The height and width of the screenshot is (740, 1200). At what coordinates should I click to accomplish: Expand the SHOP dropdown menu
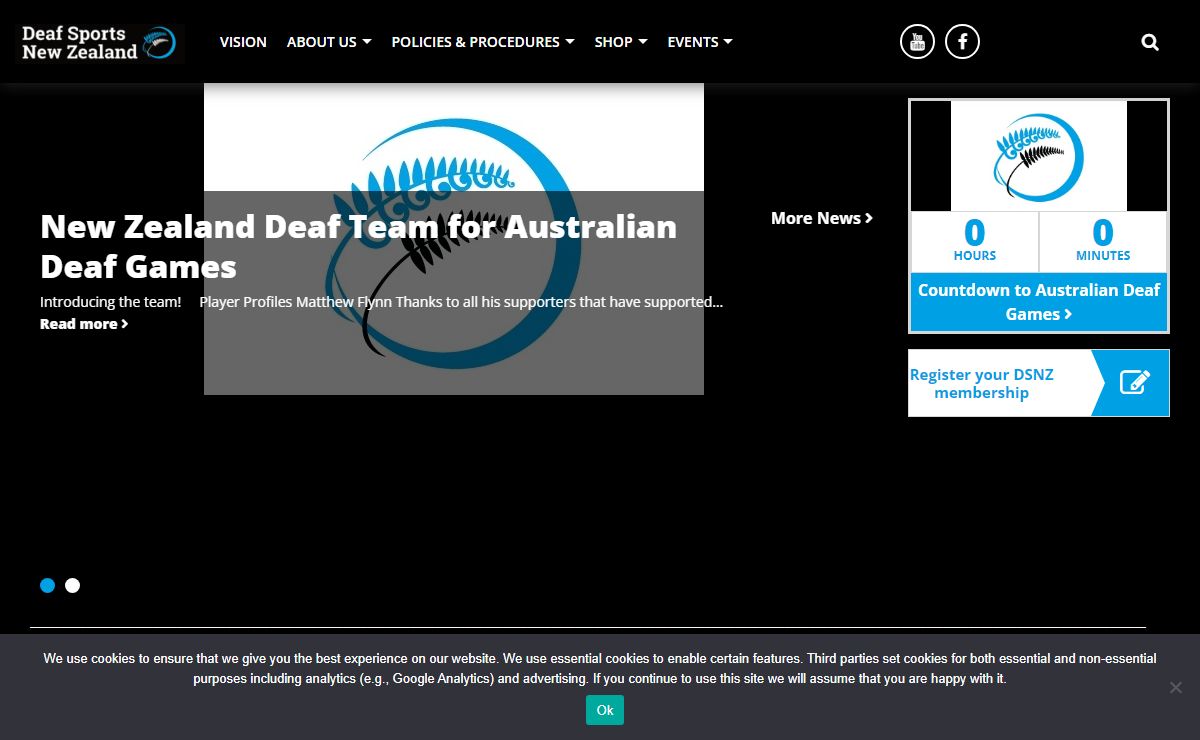pos(621,42)
